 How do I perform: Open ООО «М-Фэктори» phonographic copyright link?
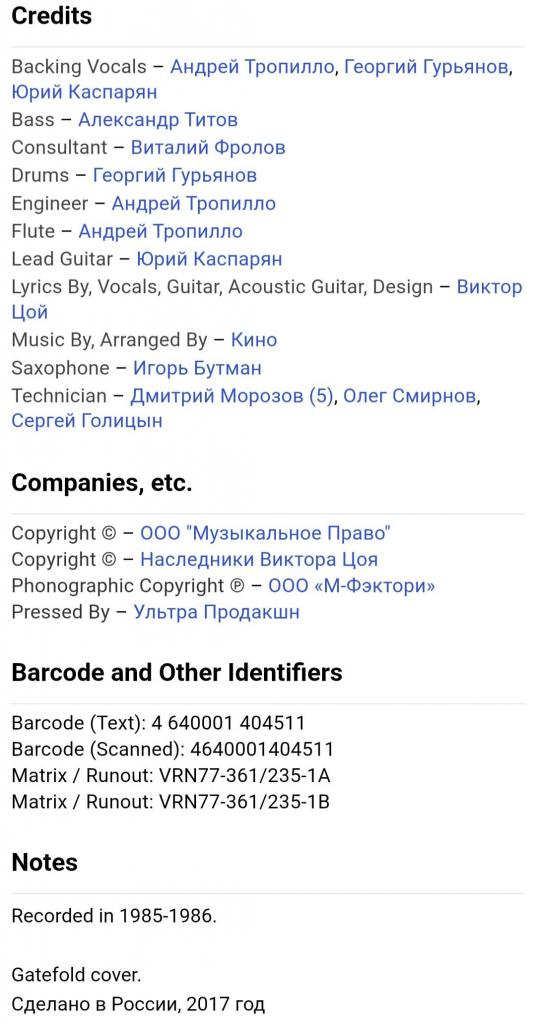point(352,586)
